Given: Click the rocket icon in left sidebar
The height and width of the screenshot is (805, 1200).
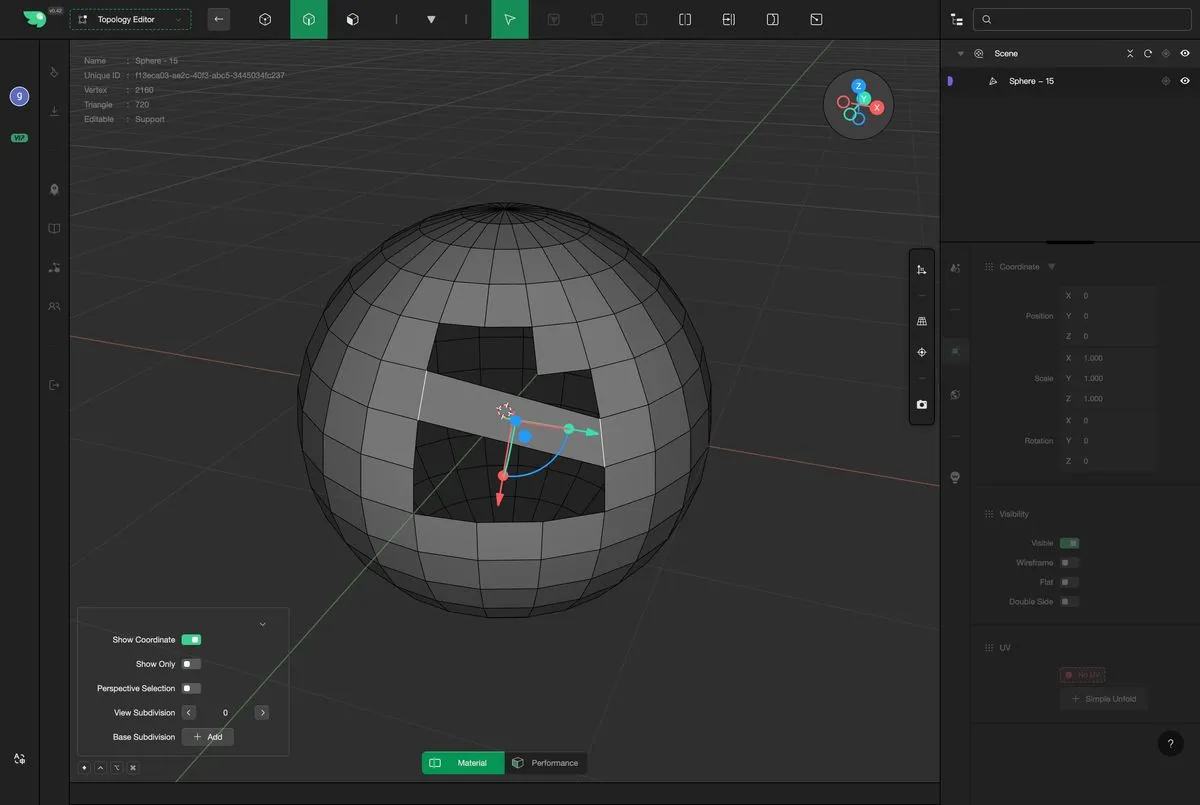Looking at the screenshot, I should tap(54, 189).
